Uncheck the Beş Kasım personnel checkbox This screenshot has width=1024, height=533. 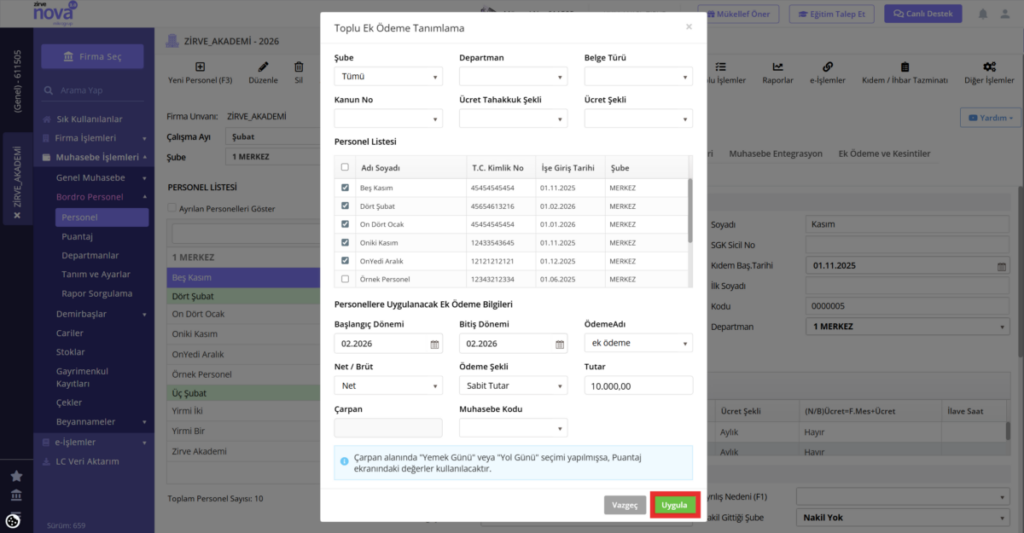345,187
